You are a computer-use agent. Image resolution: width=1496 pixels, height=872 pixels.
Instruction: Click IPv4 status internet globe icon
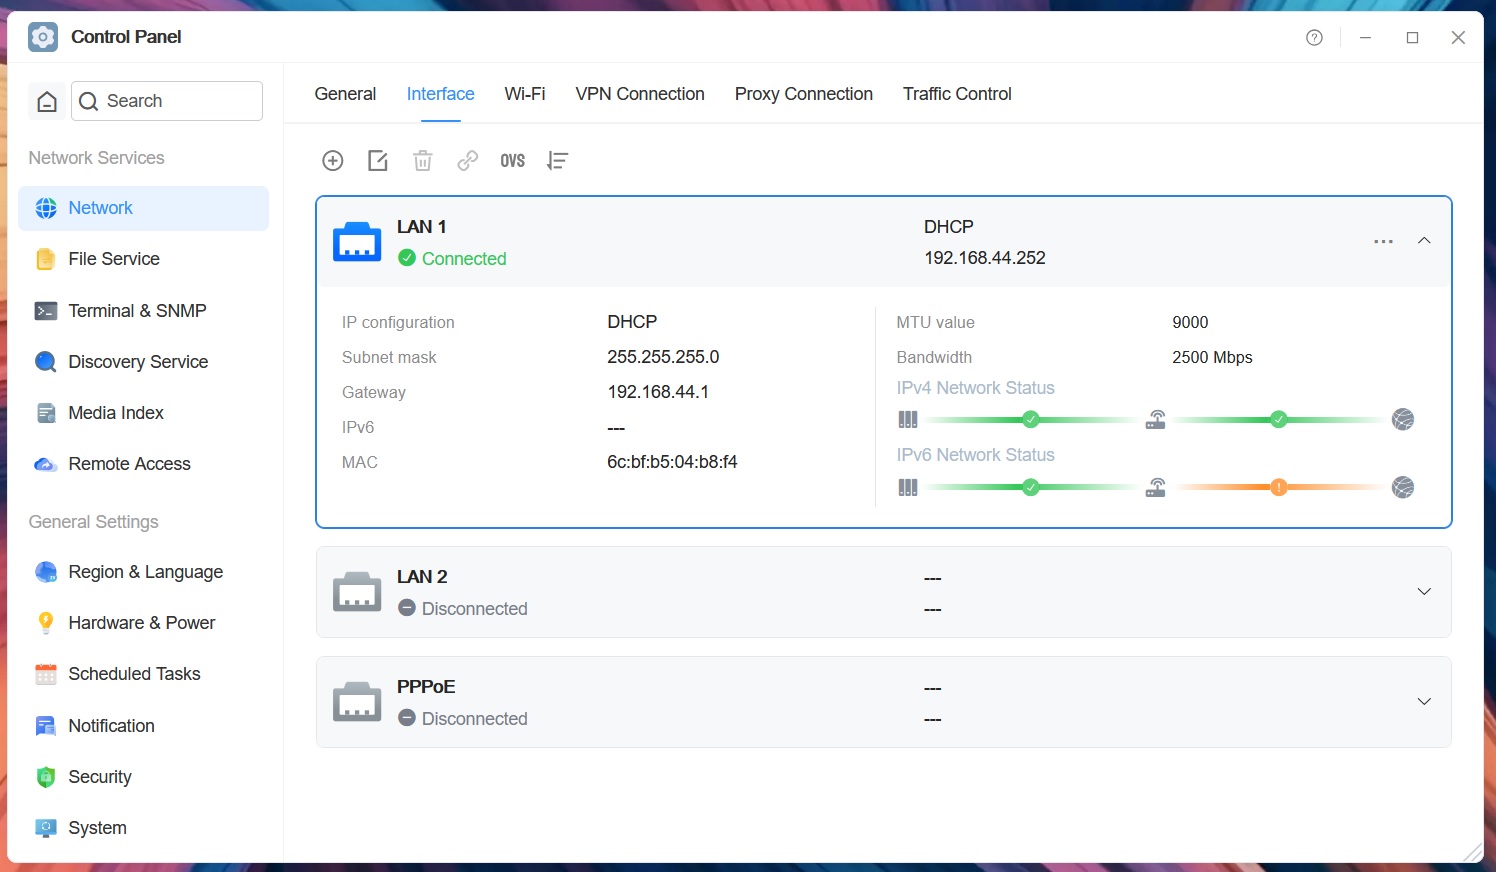[1403, 420]
